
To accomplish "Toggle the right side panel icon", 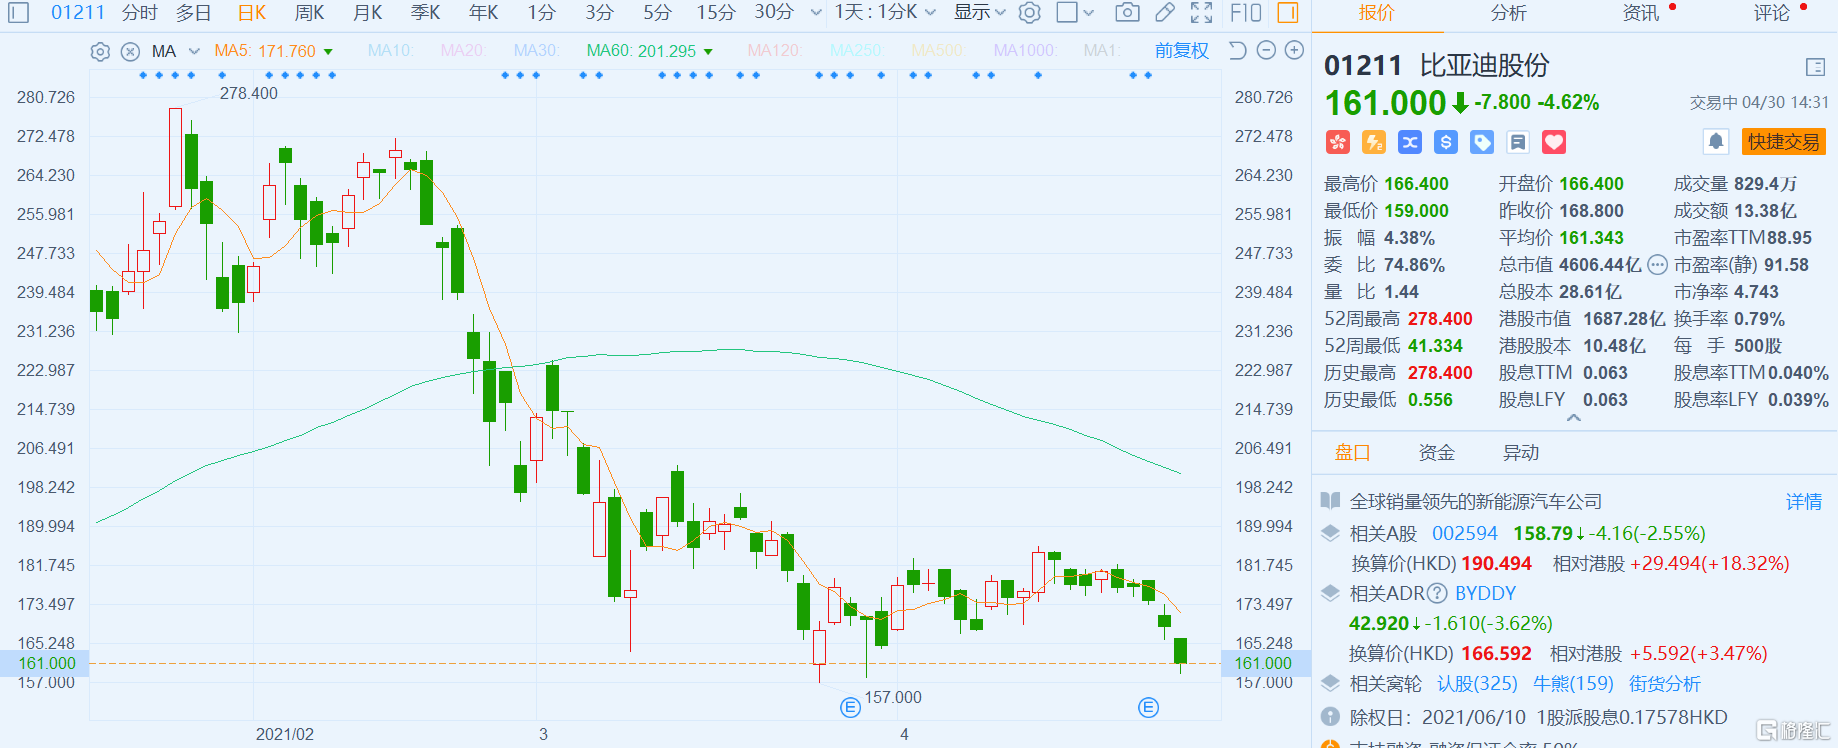I will tap(1288, 13).
